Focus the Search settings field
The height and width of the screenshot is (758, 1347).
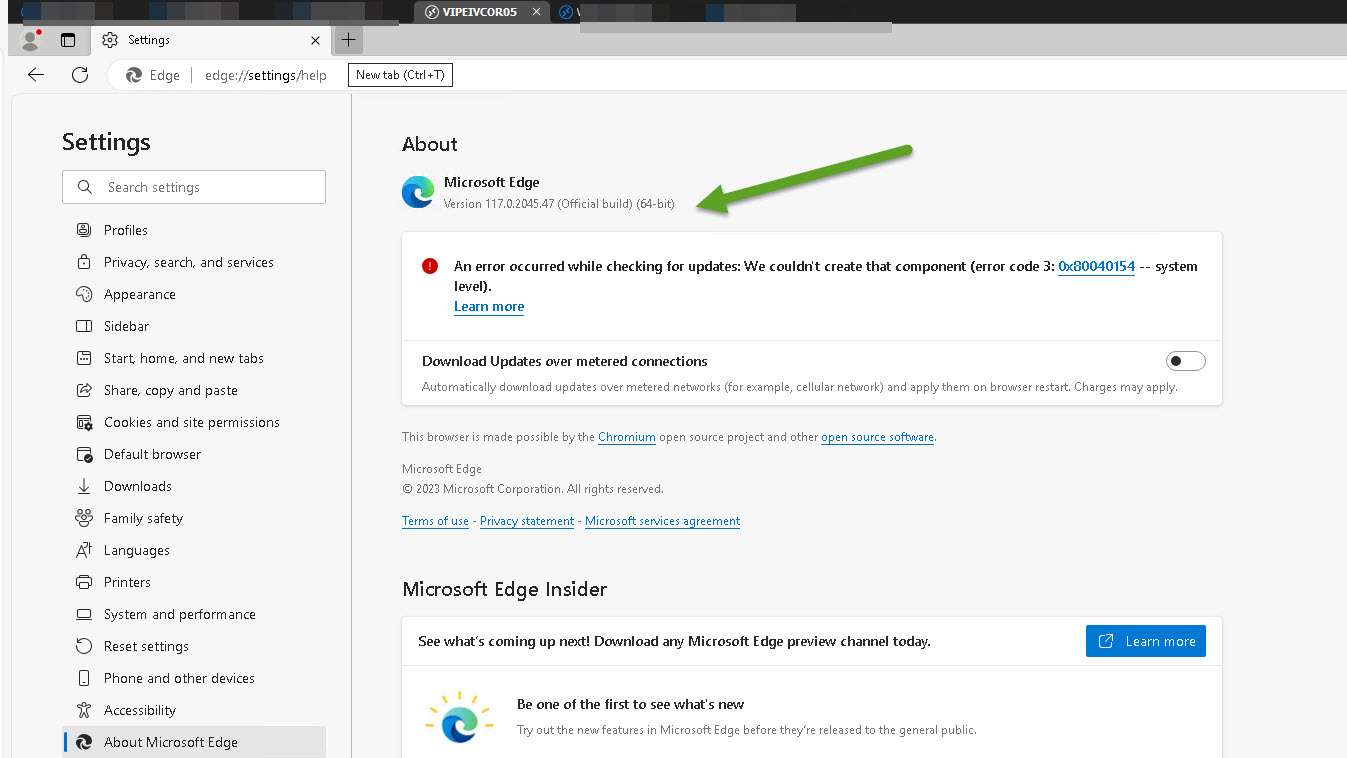pyautogui.click(x=194, y=187)
